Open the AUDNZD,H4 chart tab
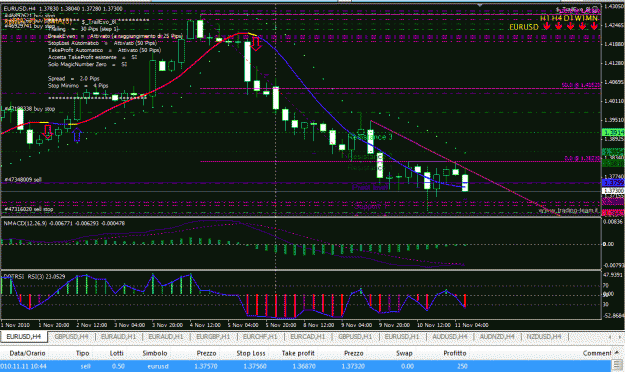Image resolution: width=625 pixels, height=372 pixels. coord(497,337)
